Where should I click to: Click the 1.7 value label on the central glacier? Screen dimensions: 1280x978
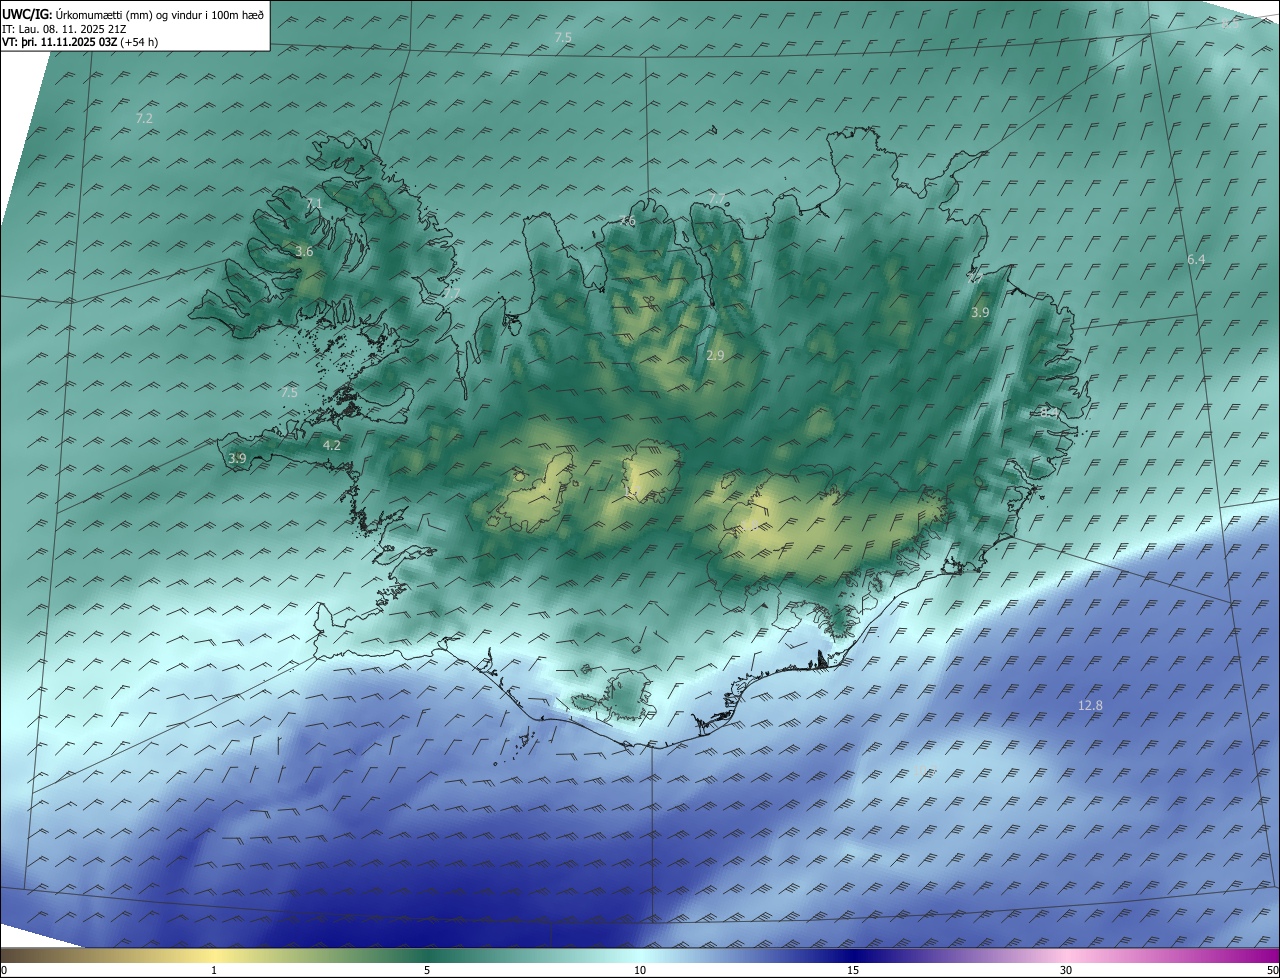(x=631, y=490)
